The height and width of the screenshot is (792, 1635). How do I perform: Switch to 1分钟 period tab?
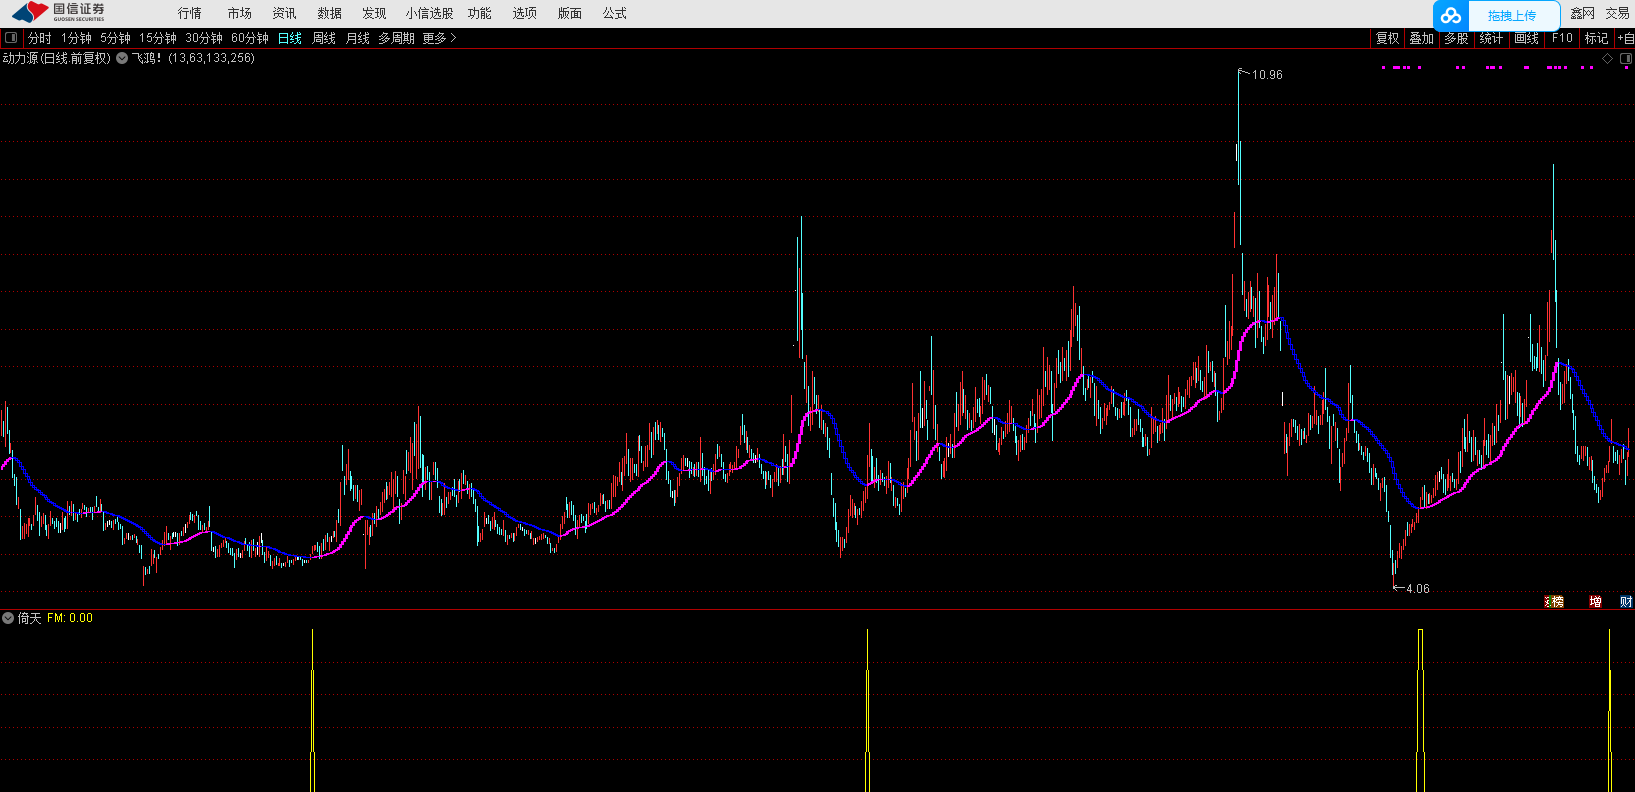coord(76,38)
